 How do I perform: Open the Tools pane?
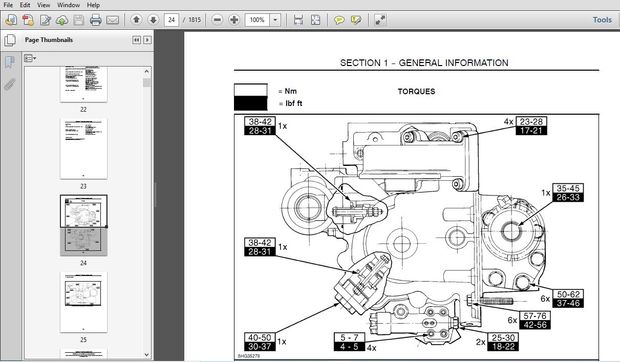coord(602,20)
